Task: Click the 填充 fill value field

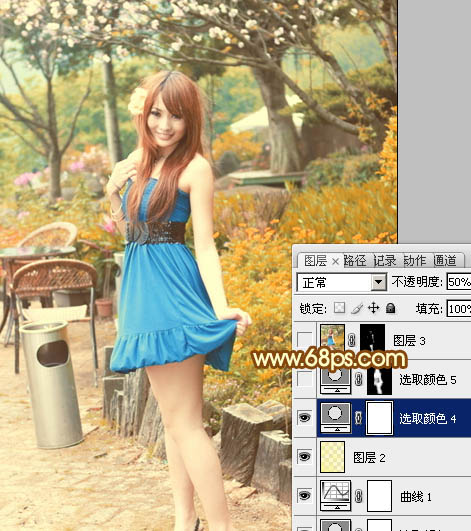Action: click(459, 309)
